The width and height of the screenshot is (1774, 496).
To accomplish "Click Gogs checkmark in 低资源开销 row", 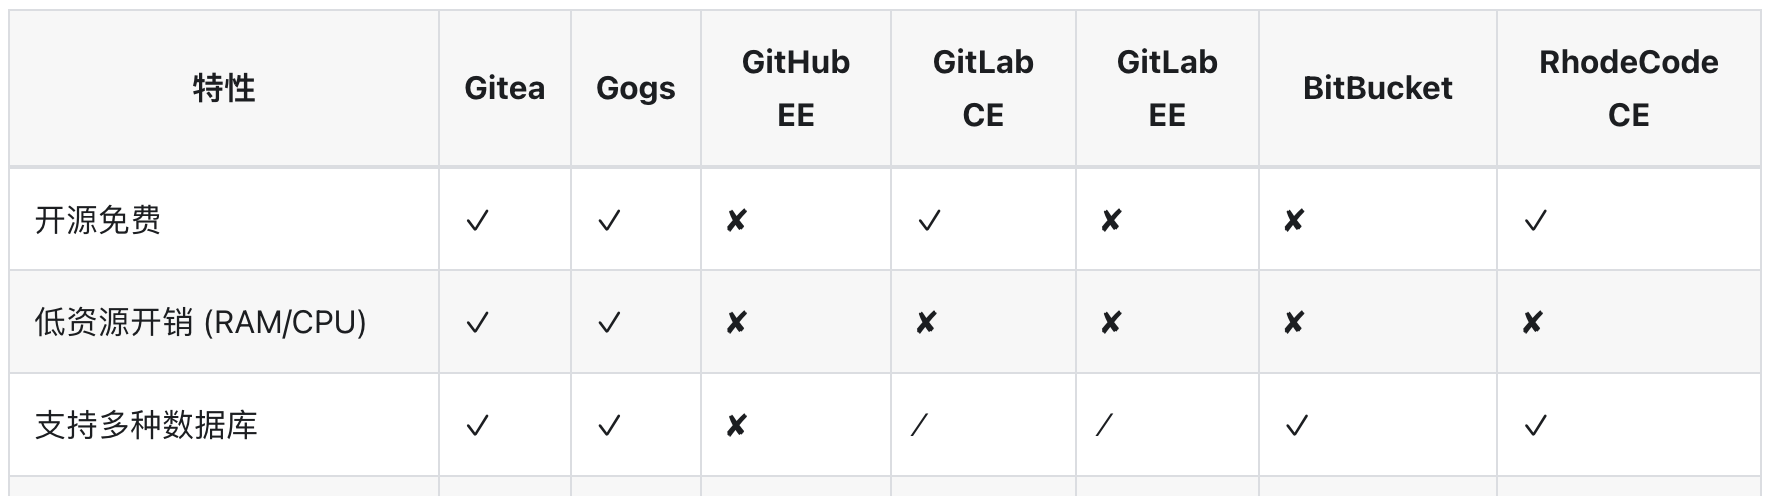I will (608, 323).
